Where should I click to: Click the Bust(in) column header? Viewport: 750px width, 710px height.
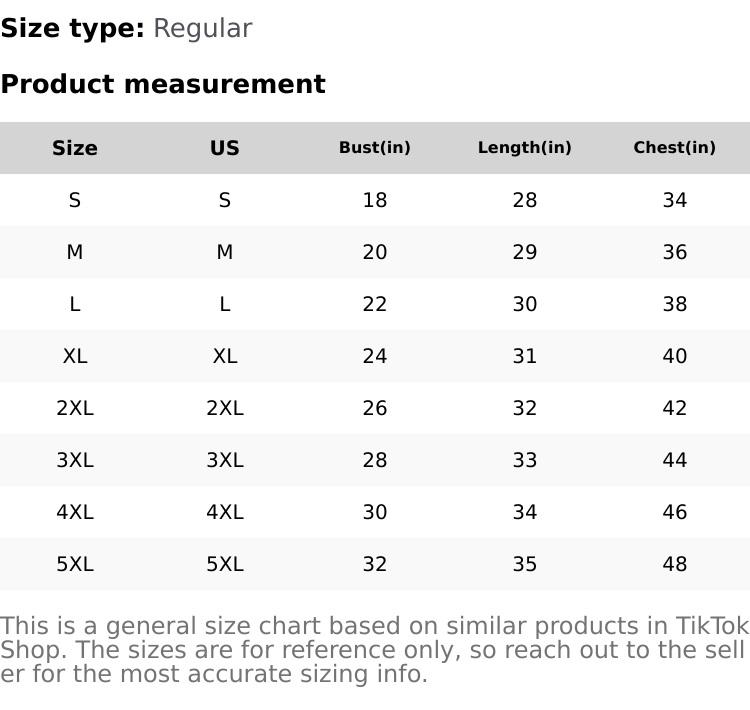(375, 148)
